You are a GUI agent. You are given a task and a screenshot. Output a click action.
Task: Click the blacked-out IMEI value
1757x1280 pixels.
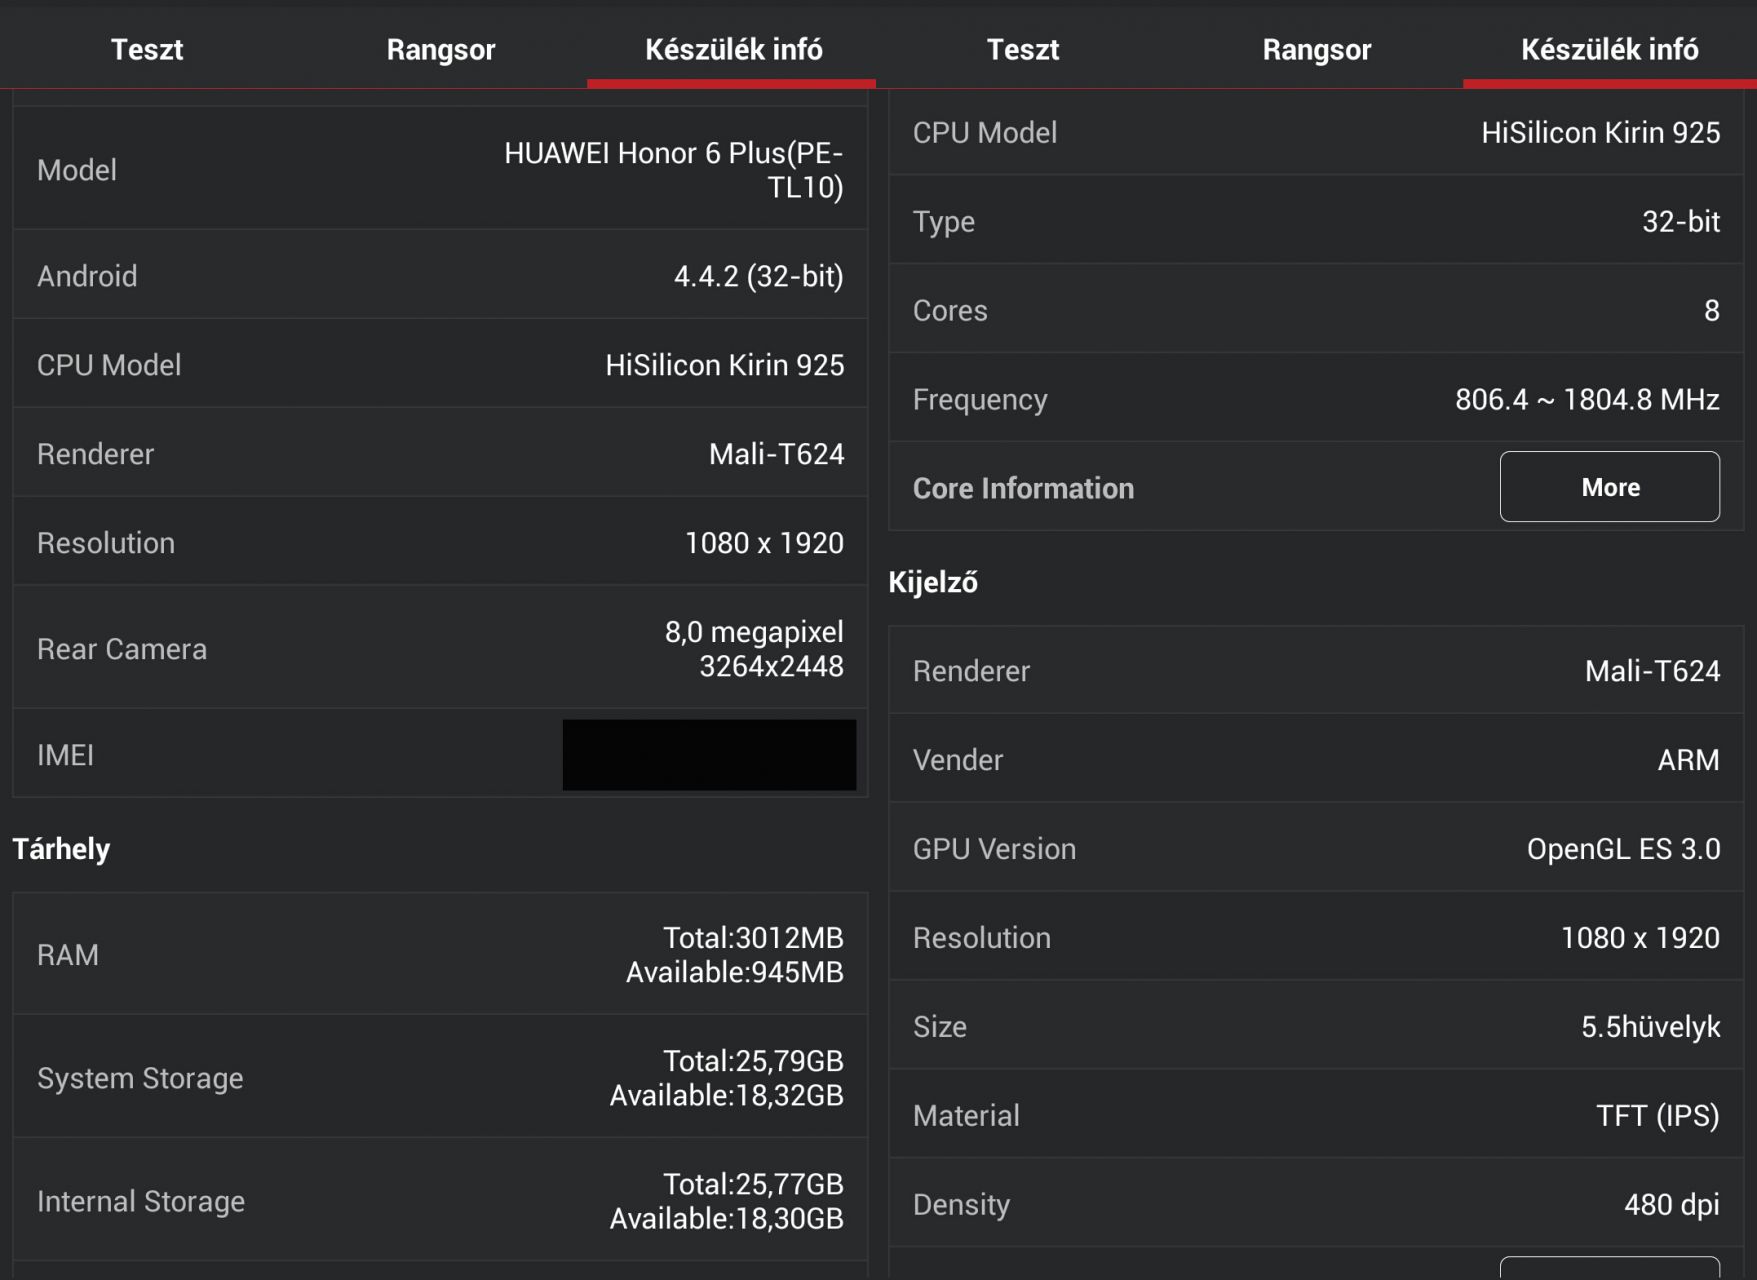click(x=709, y=755)
